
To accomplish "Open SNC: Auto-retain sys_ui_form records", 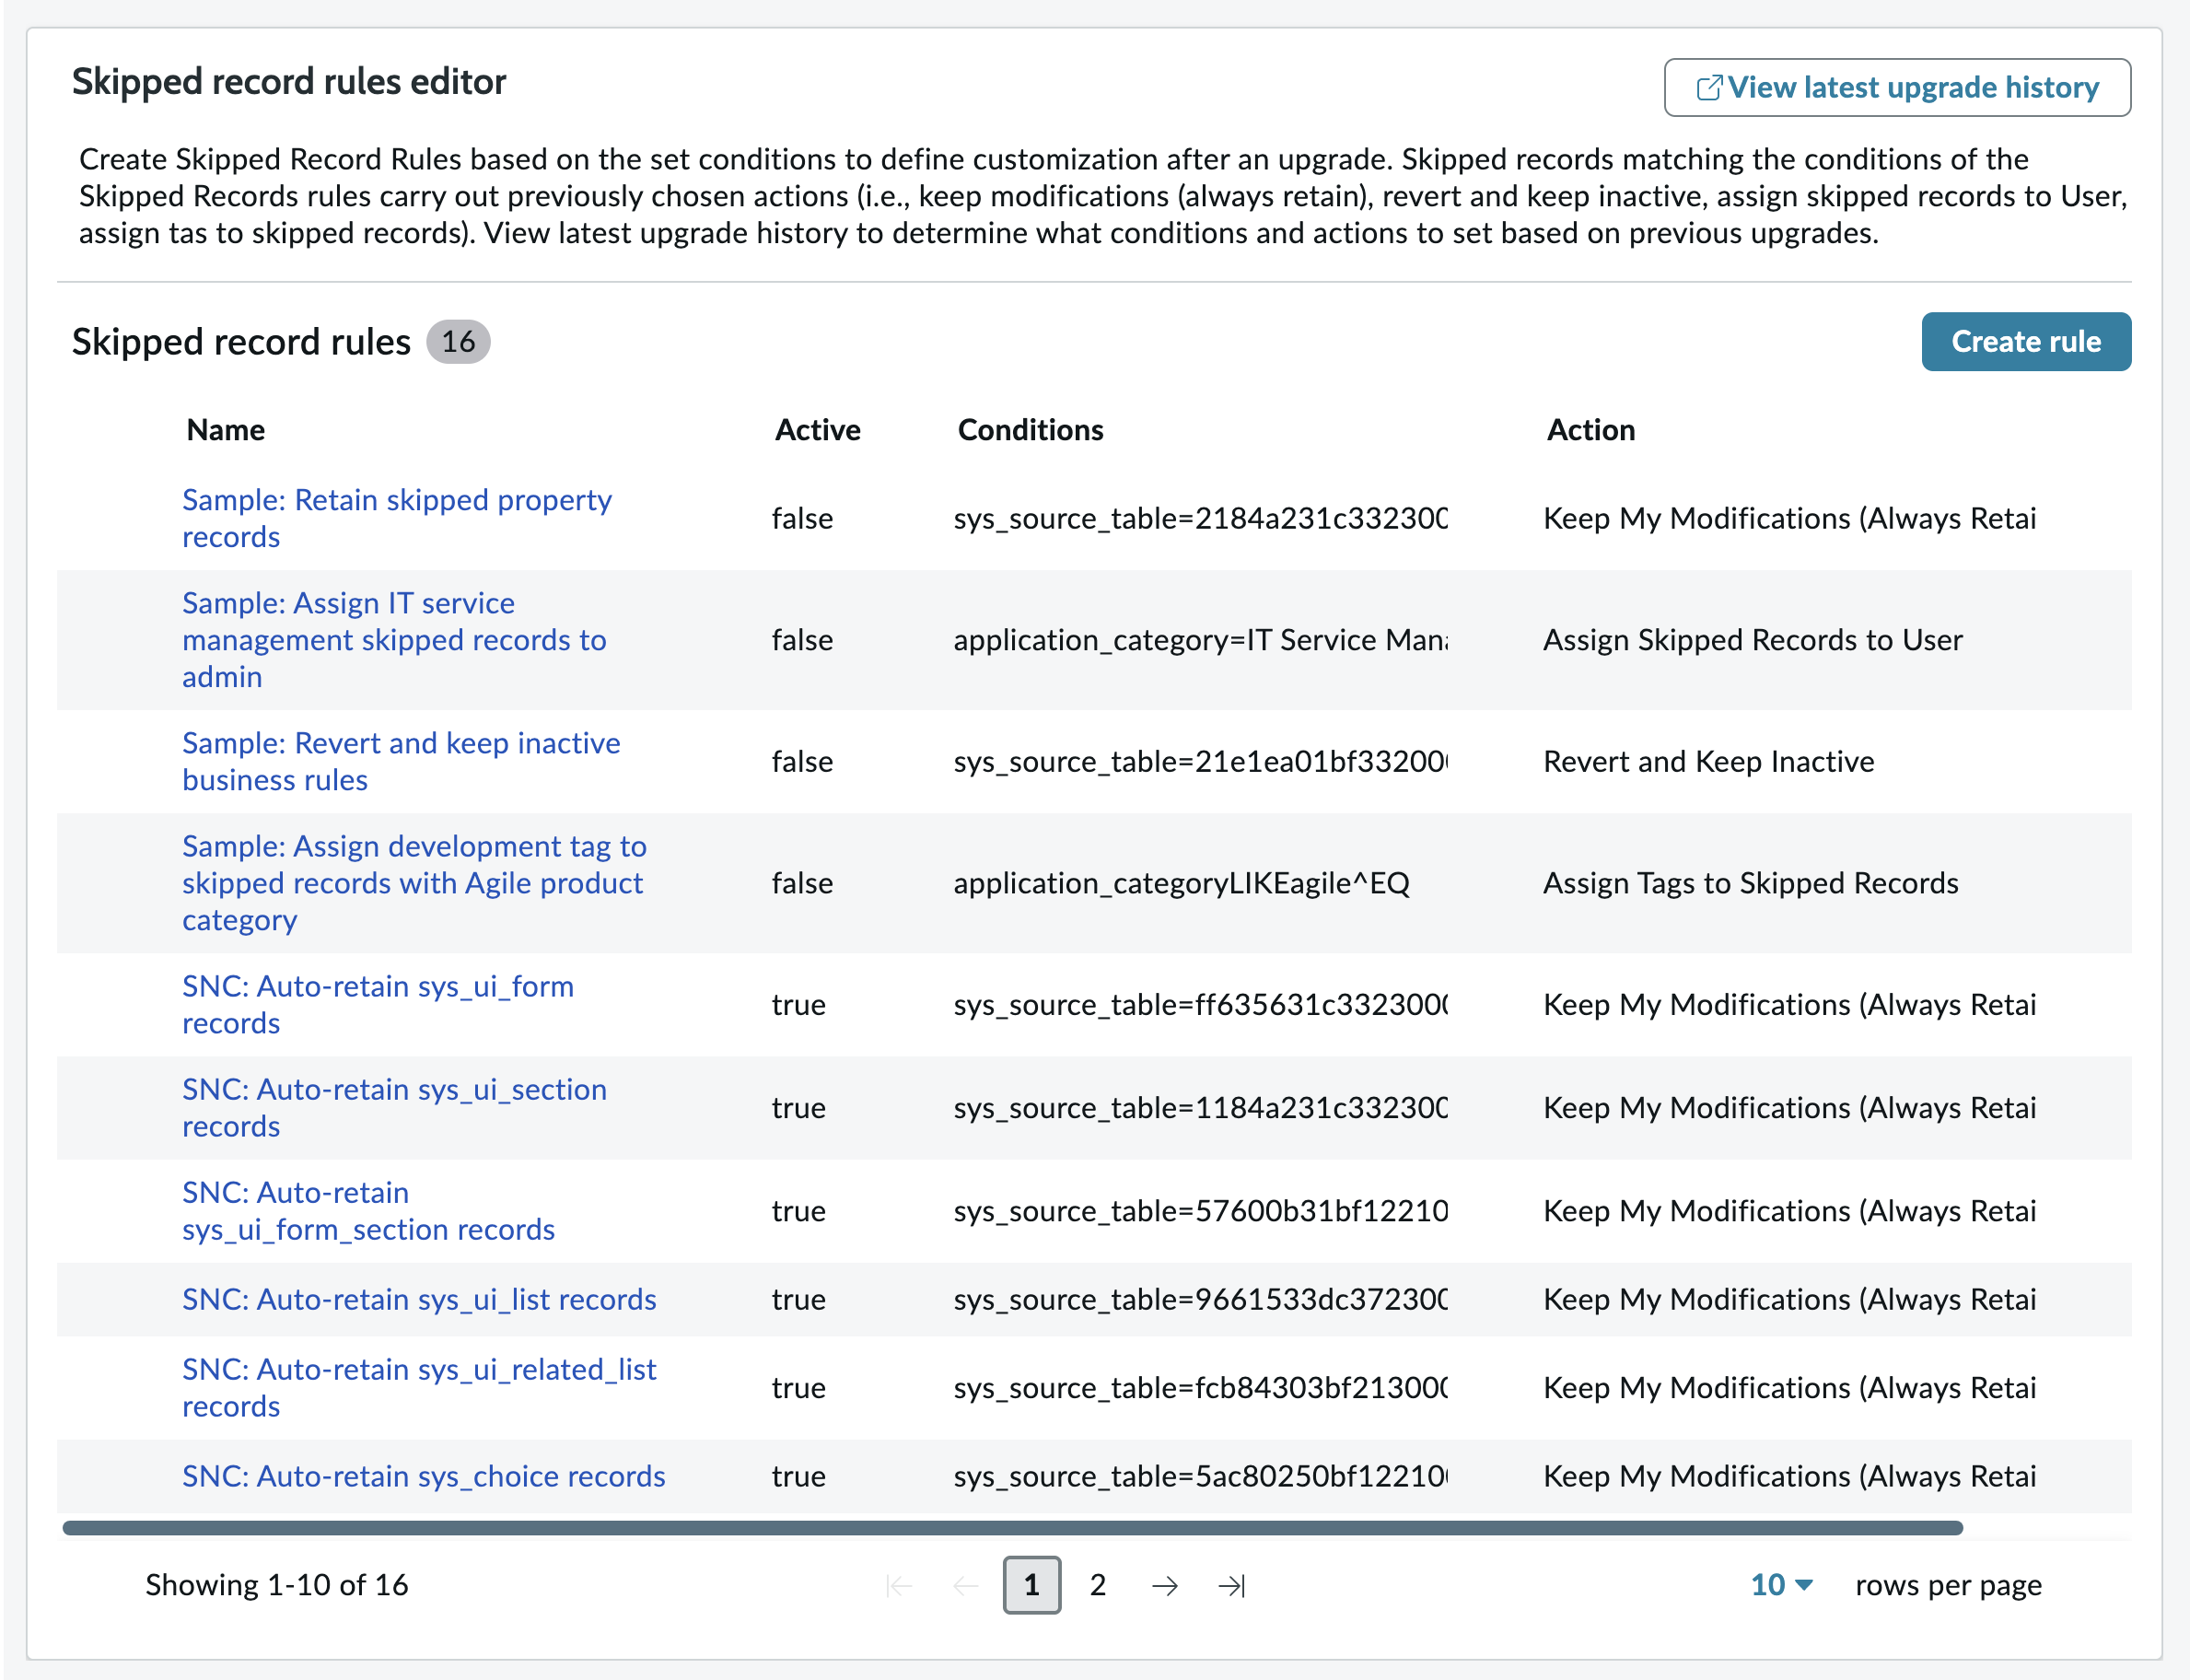I will coord(378,1004).
